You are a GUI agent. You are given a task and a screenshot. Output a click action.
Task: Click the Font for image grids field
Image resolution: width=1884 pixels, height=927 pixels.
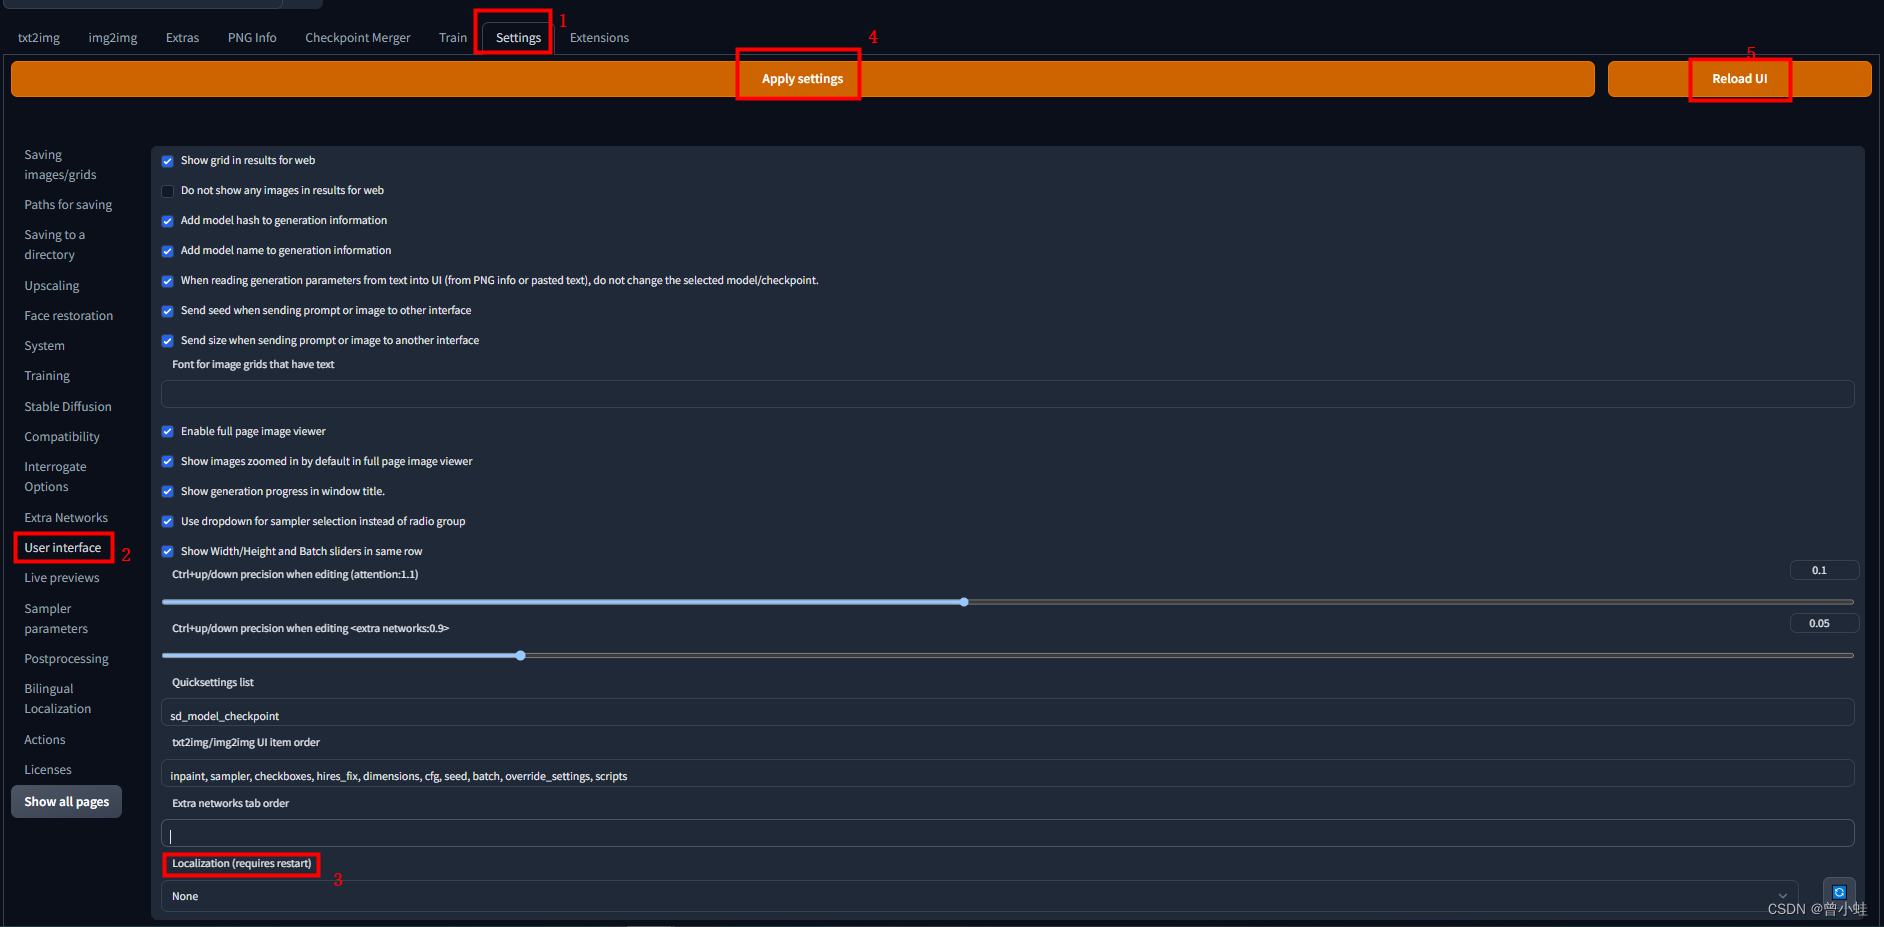[1007, 394]
